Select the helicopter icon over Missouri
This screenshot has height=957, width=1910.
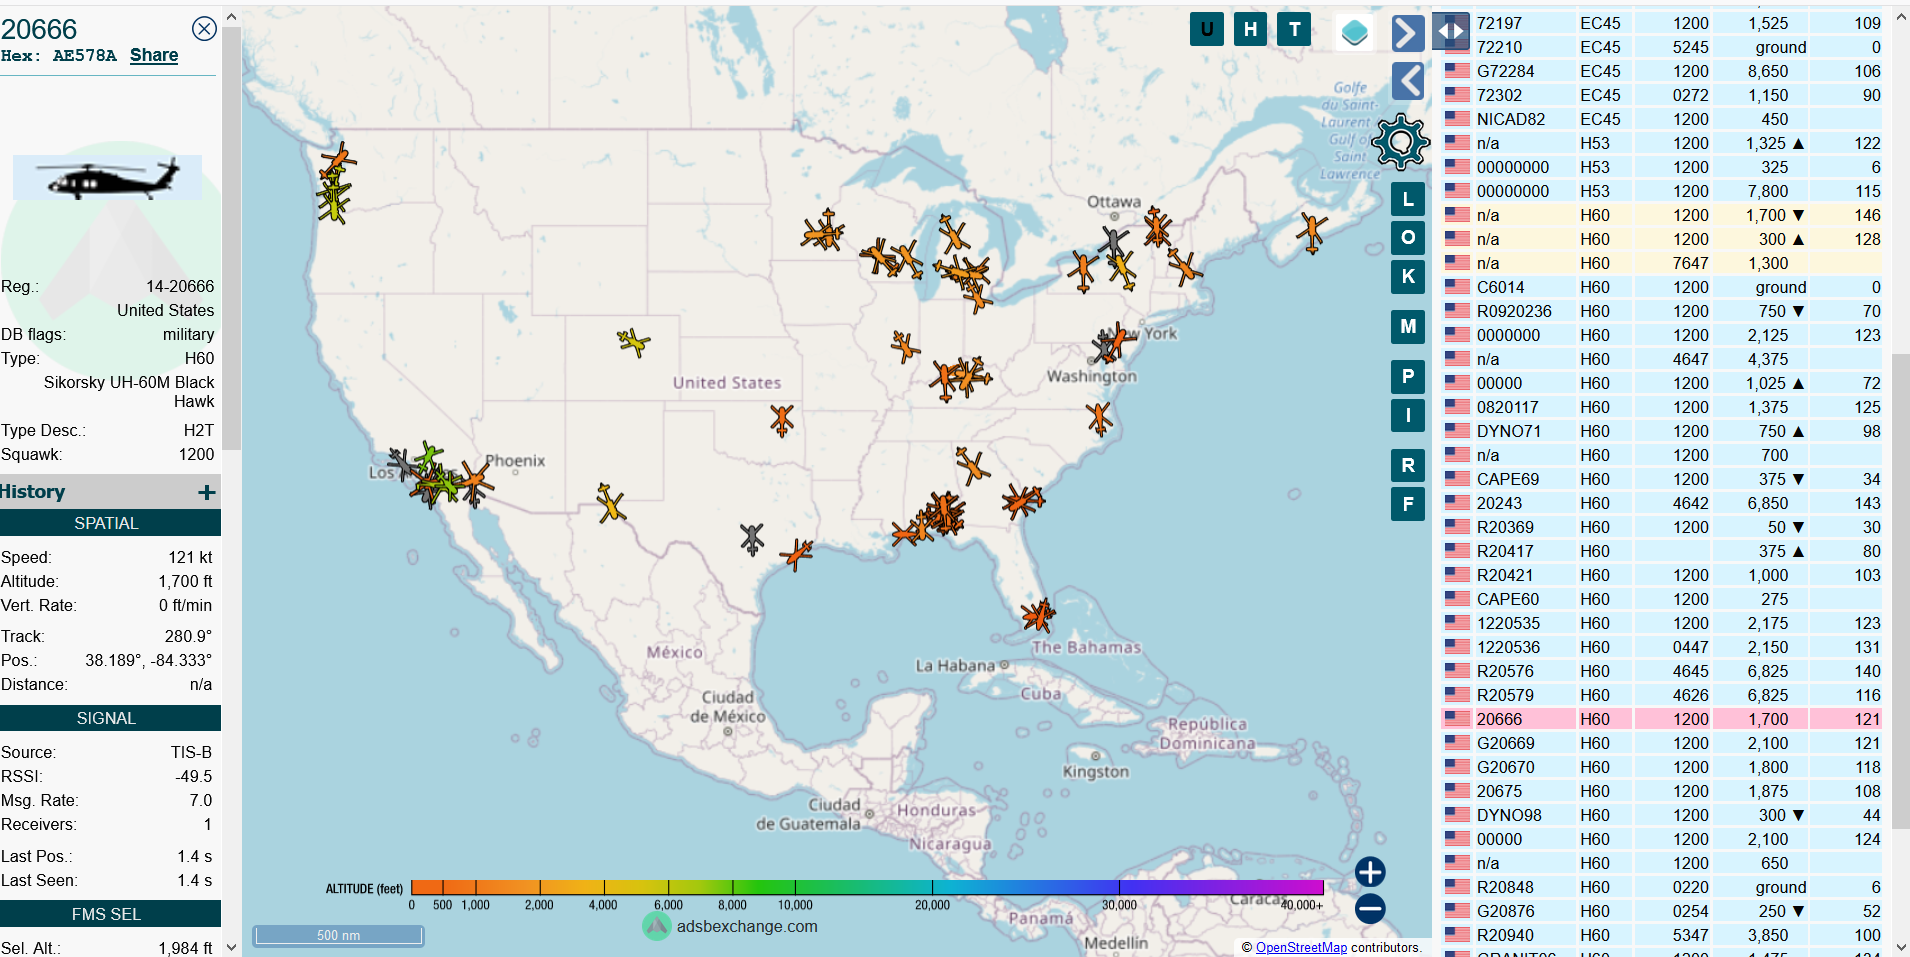(x=905, y=347)
